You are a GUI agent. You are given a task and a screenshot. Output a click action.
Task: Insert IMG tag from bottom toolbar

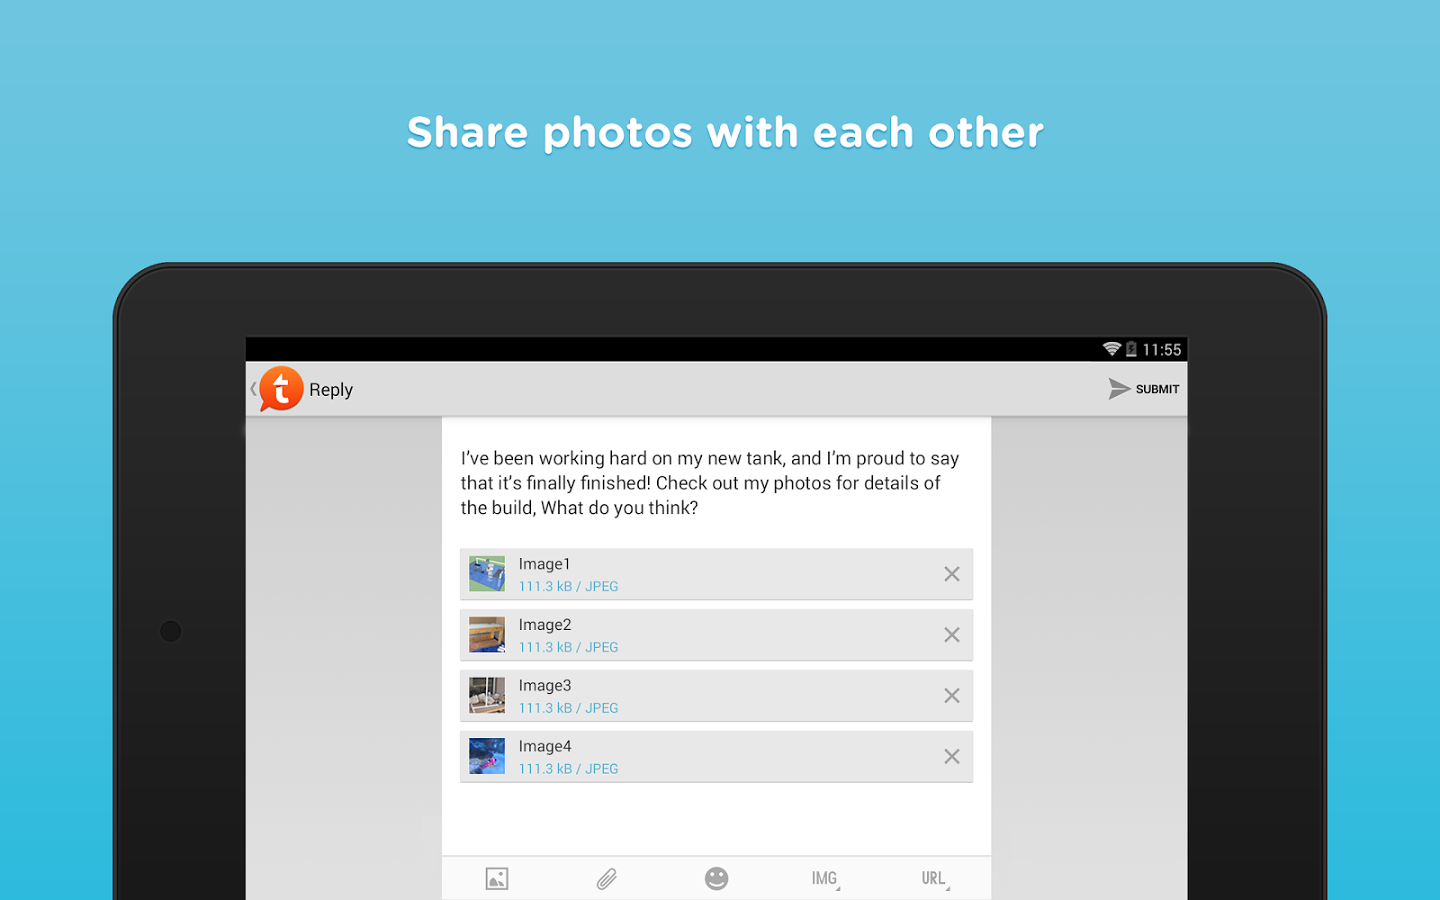point(825,878)
